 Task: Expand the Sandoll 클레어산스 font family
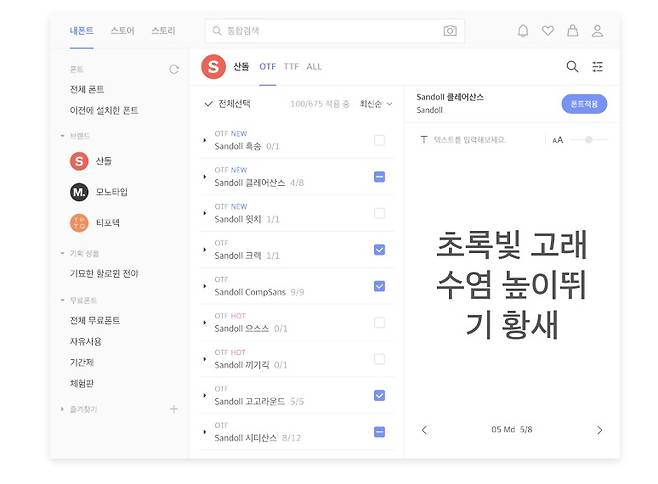[x=205, y=177]
